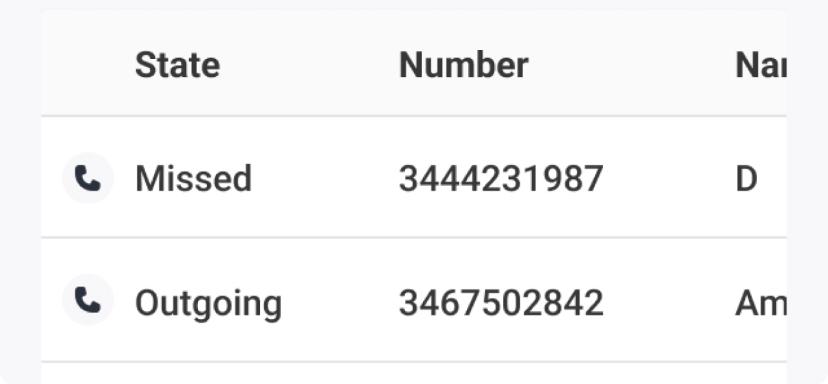Screen dimensions: 828x384
Task: Click blank space between 3444231987 and D
Action: point(669,179)
